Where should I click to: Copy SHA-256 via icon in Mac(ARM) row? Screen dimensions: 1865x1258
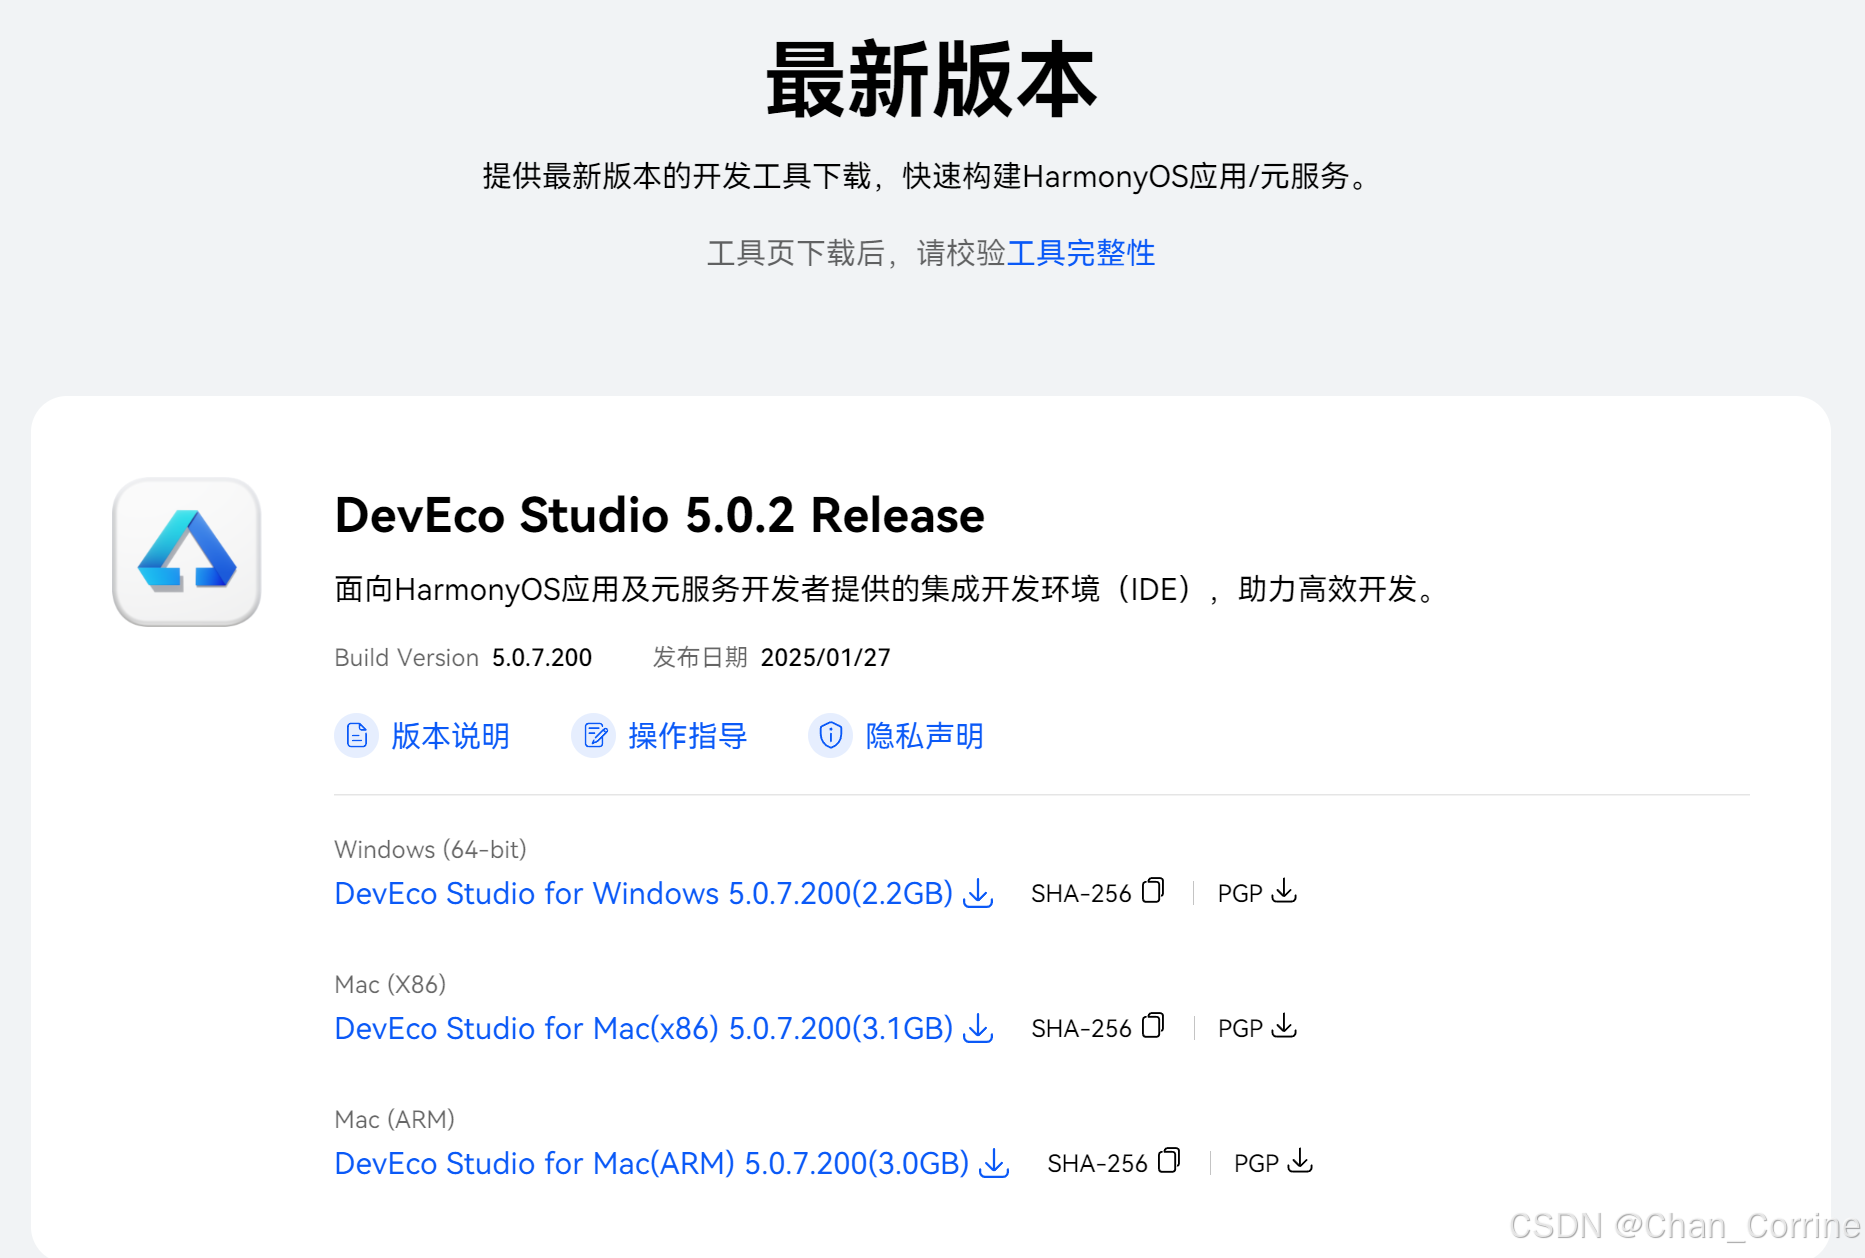1169,1160
